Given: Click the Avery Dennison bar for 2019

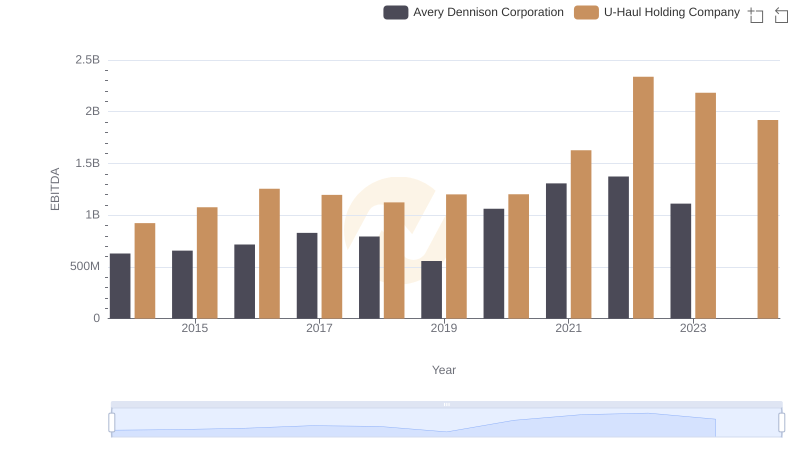Looking at the screenshot, I should 432,290.
